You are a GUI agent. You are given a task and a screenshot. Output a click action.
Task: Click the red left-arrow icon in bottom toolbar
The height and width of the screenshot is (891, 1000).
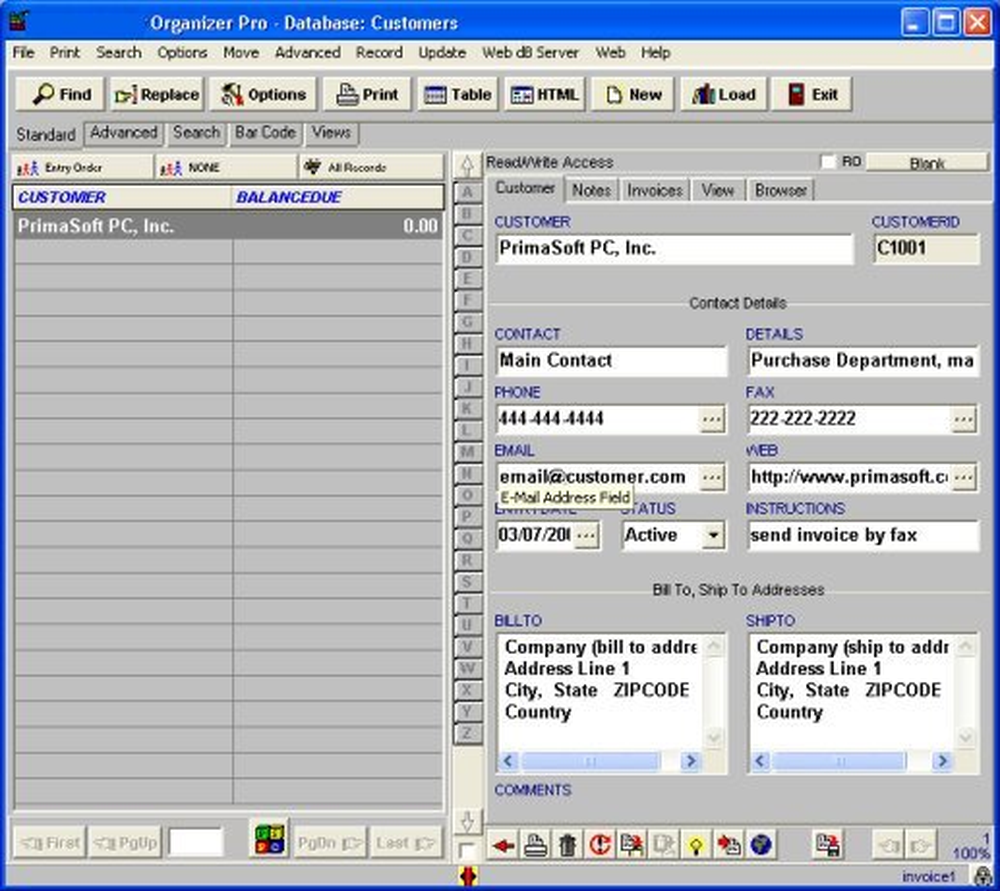[503, 845]
